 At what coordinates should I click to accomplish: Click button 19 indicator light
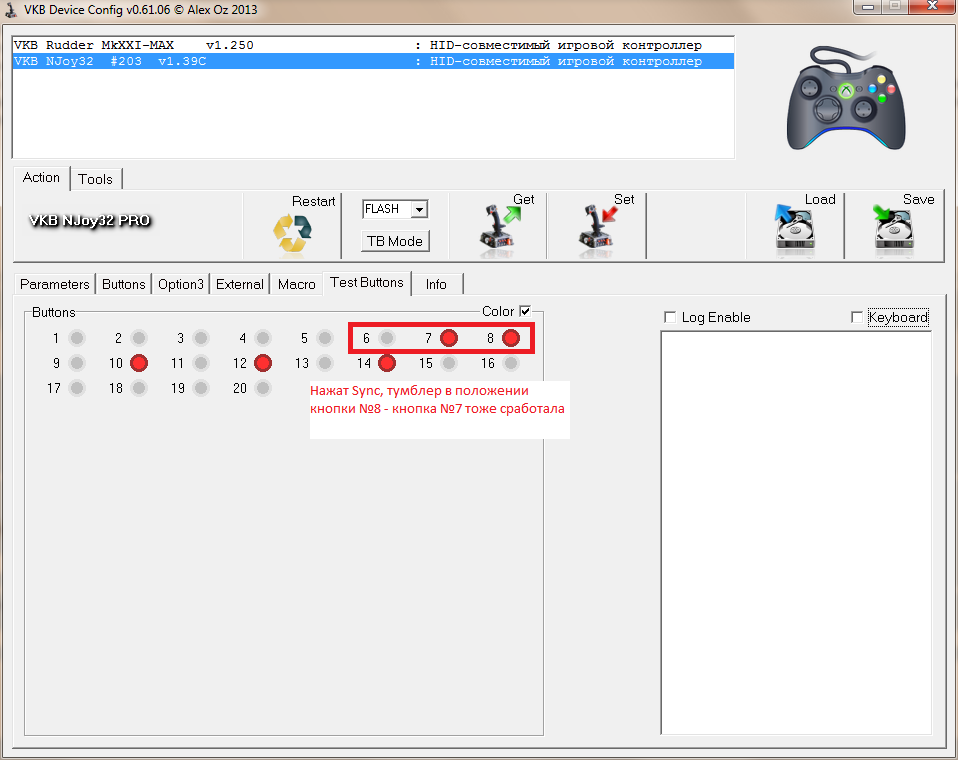point(201,388)
